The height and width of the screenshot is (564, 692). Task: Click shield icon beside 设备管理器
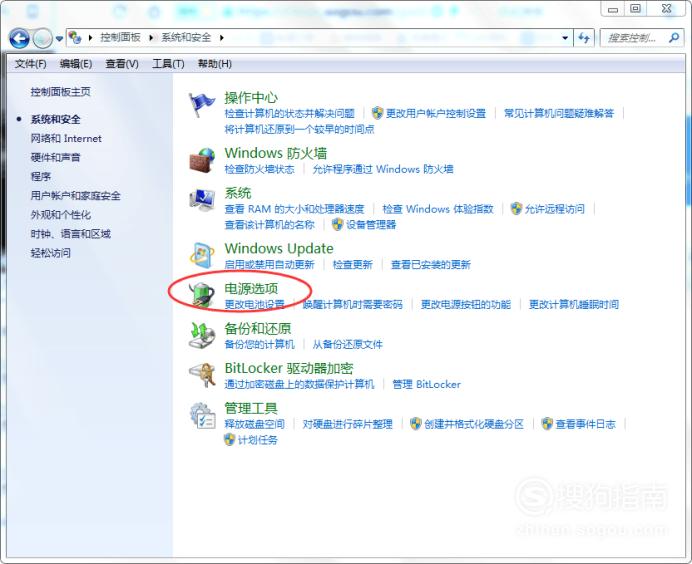click(338, 224)
